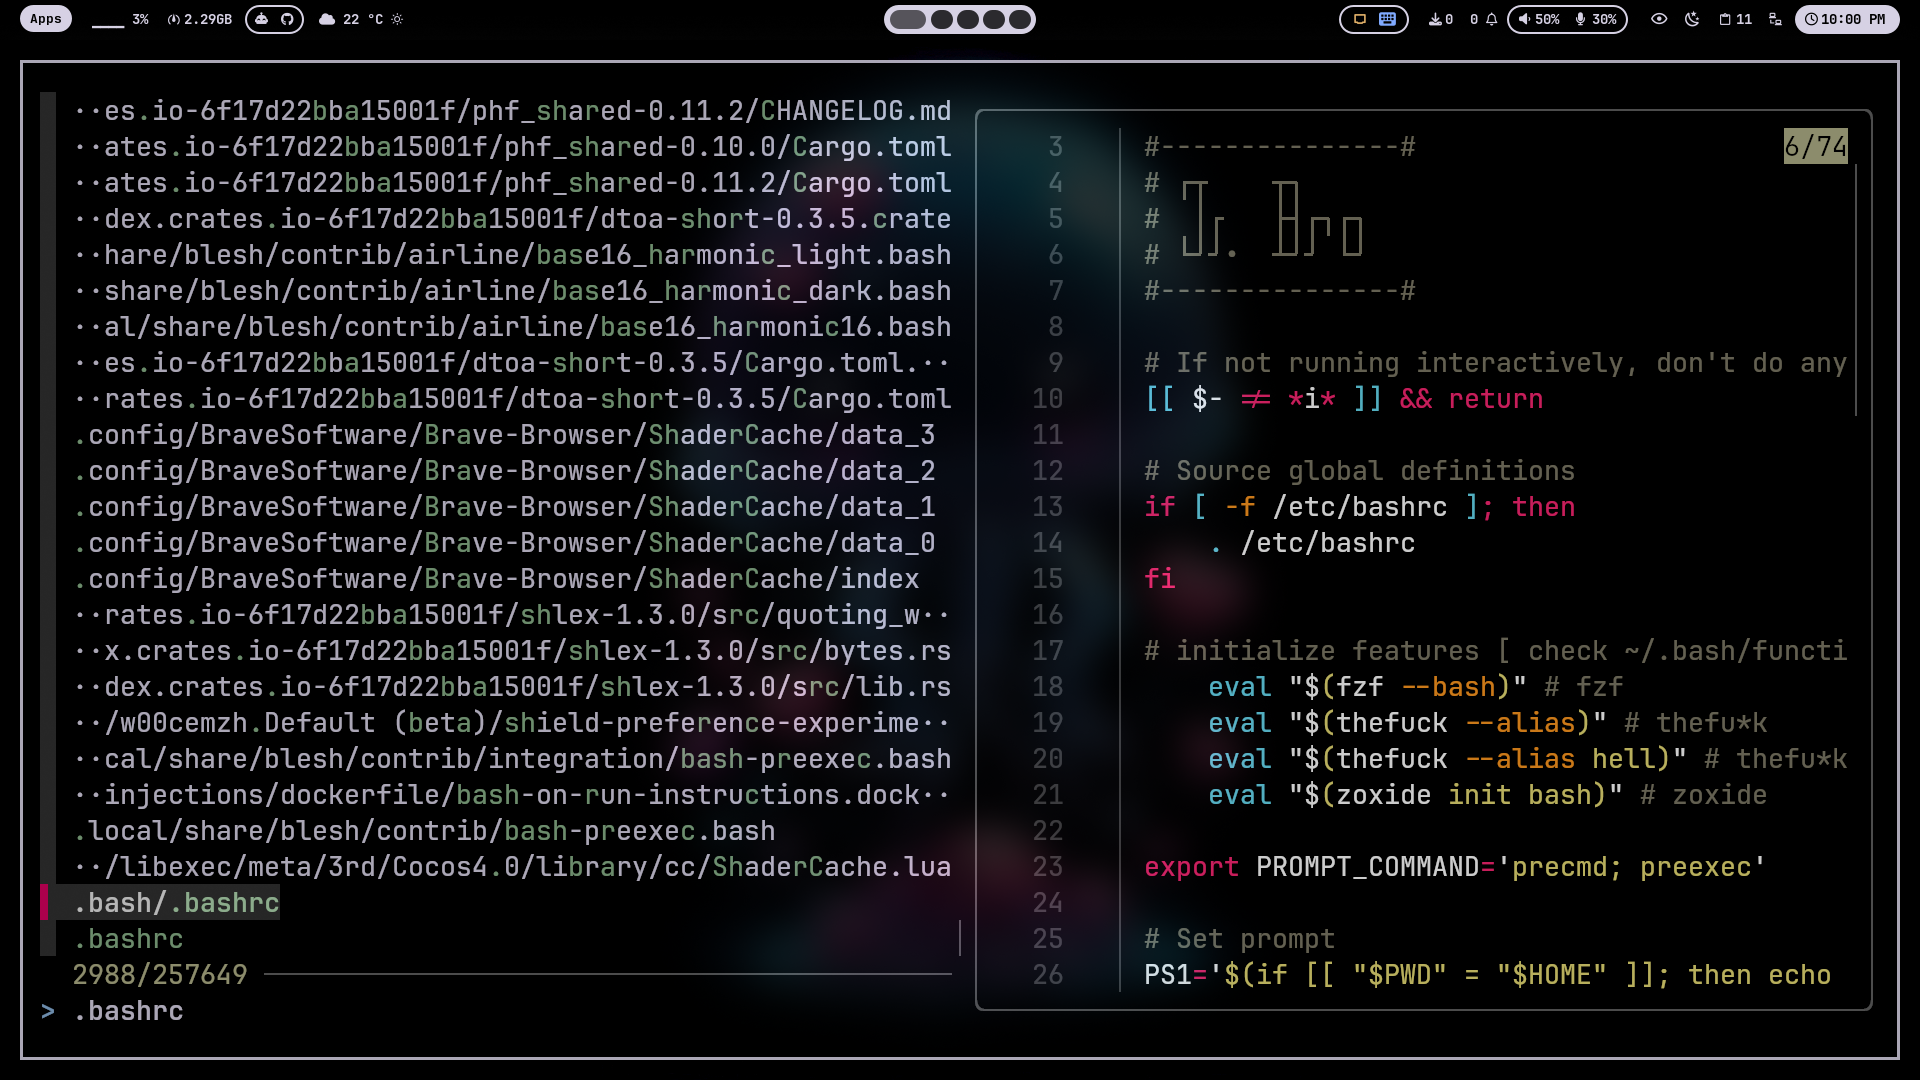
Task: Mute the microphone at 30%
Action: 1596,19
